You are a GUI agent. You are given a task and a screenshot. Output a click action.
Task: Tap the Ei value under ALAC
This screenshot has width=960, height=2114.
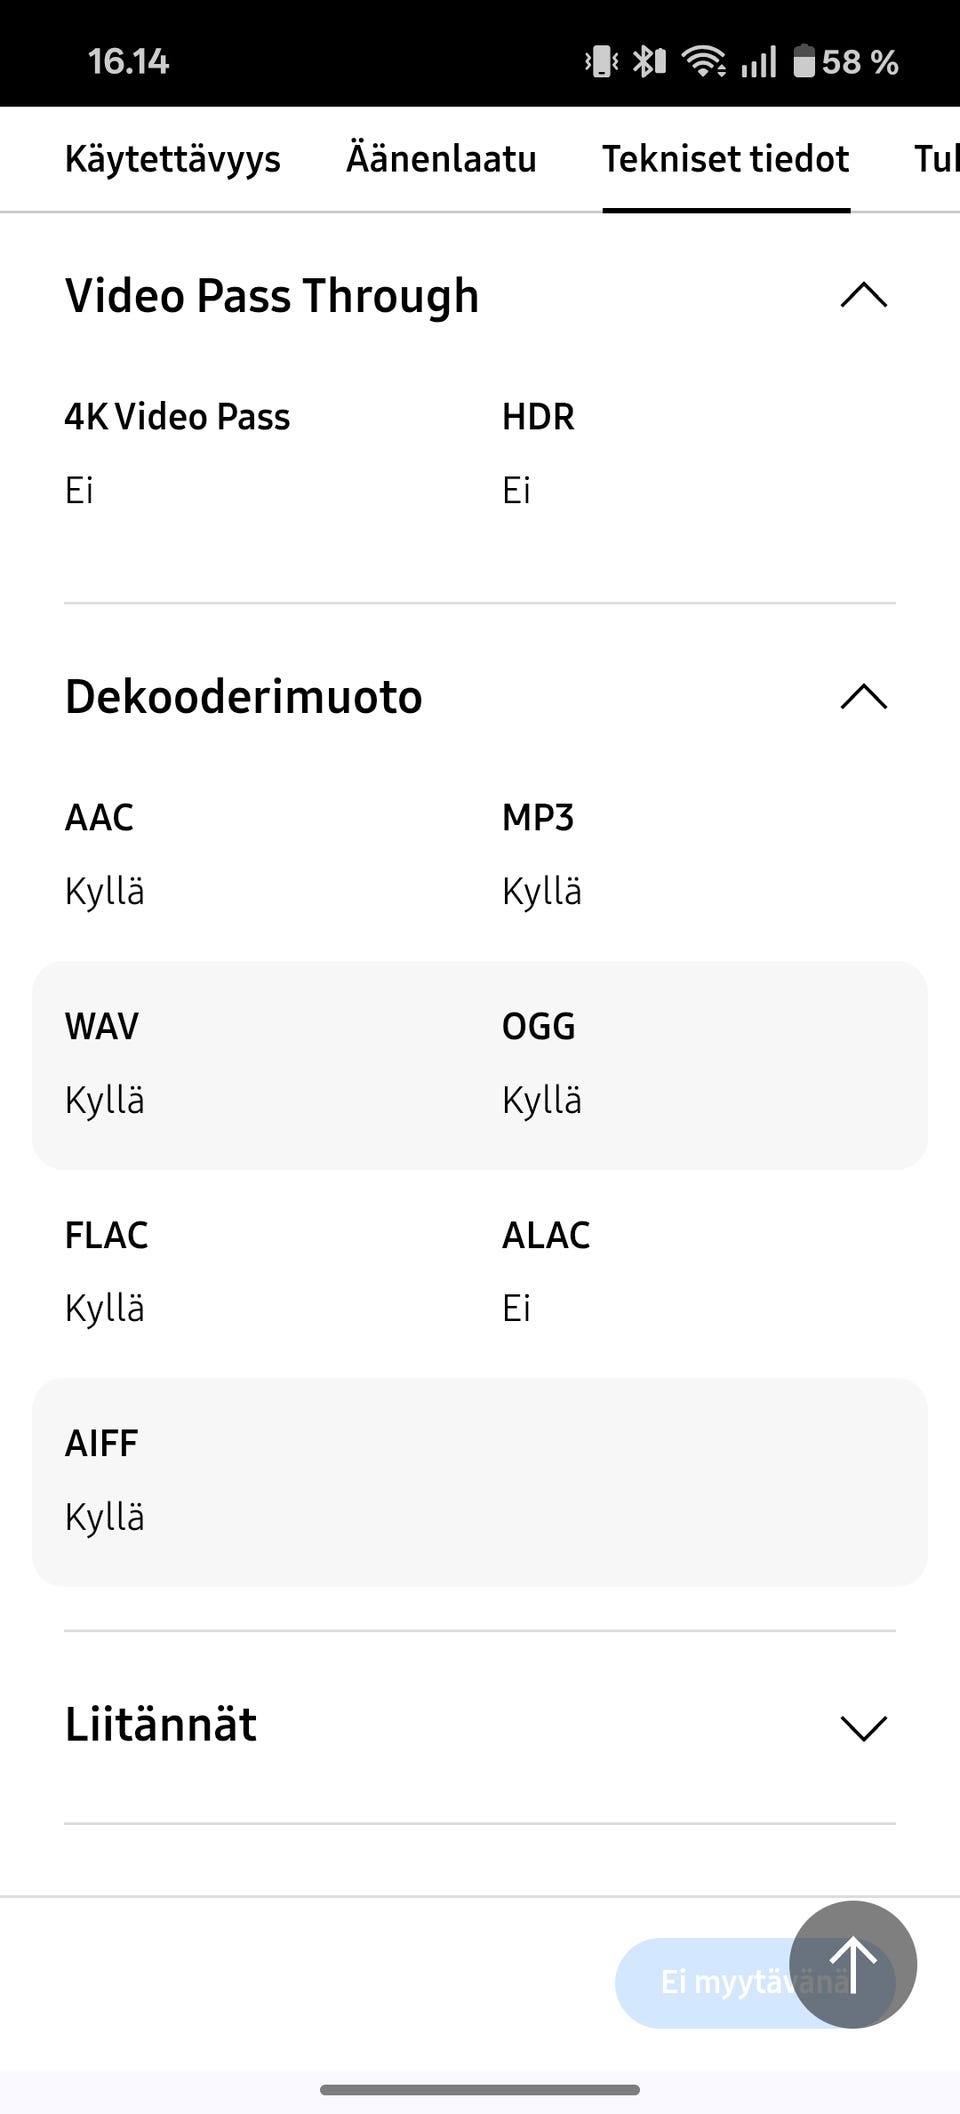517,1306
